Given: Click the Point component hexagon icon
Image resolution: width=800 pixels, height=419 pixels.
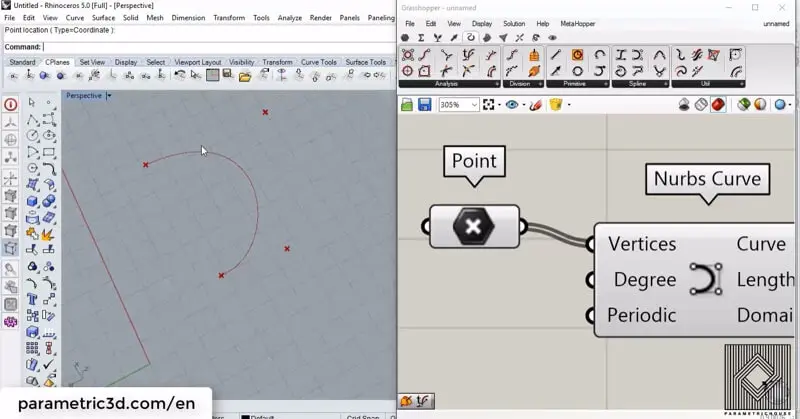Looking at the screenshot, I should click(473, 227).
